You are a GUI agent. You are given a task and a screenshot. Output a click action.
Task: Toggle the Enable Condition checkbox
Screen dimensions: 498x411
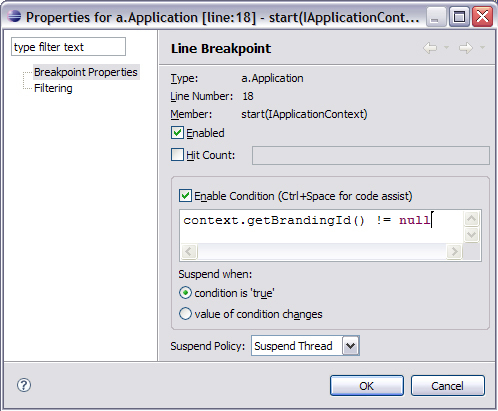click(x=185, y=196)
